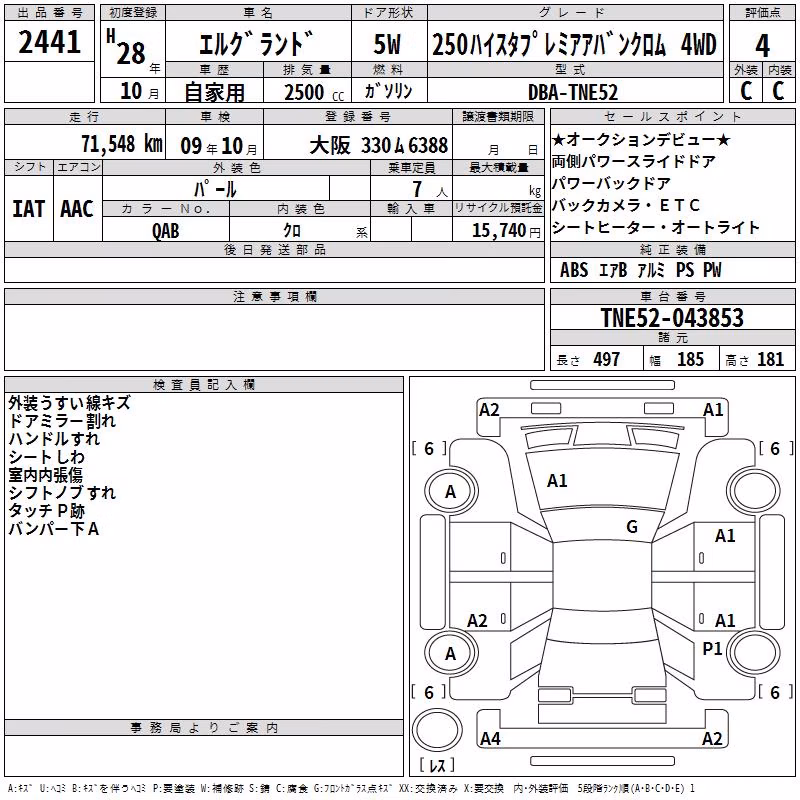Select the exterior color パール

[x=215, y=189]
